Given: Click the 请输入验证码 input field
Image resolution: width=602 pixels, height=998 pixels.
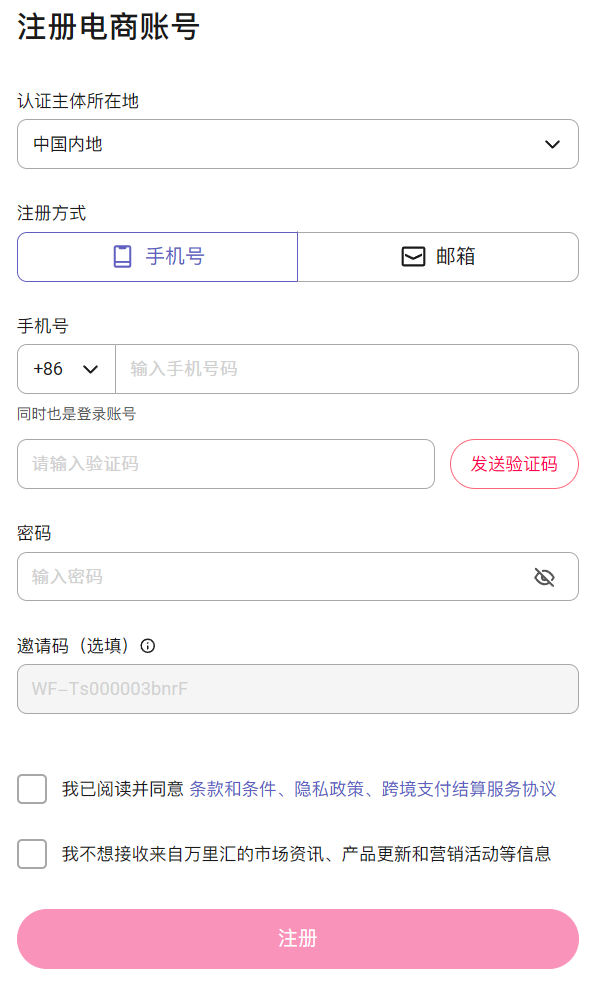Looking at the screenshot, I should tap(225, 464).
